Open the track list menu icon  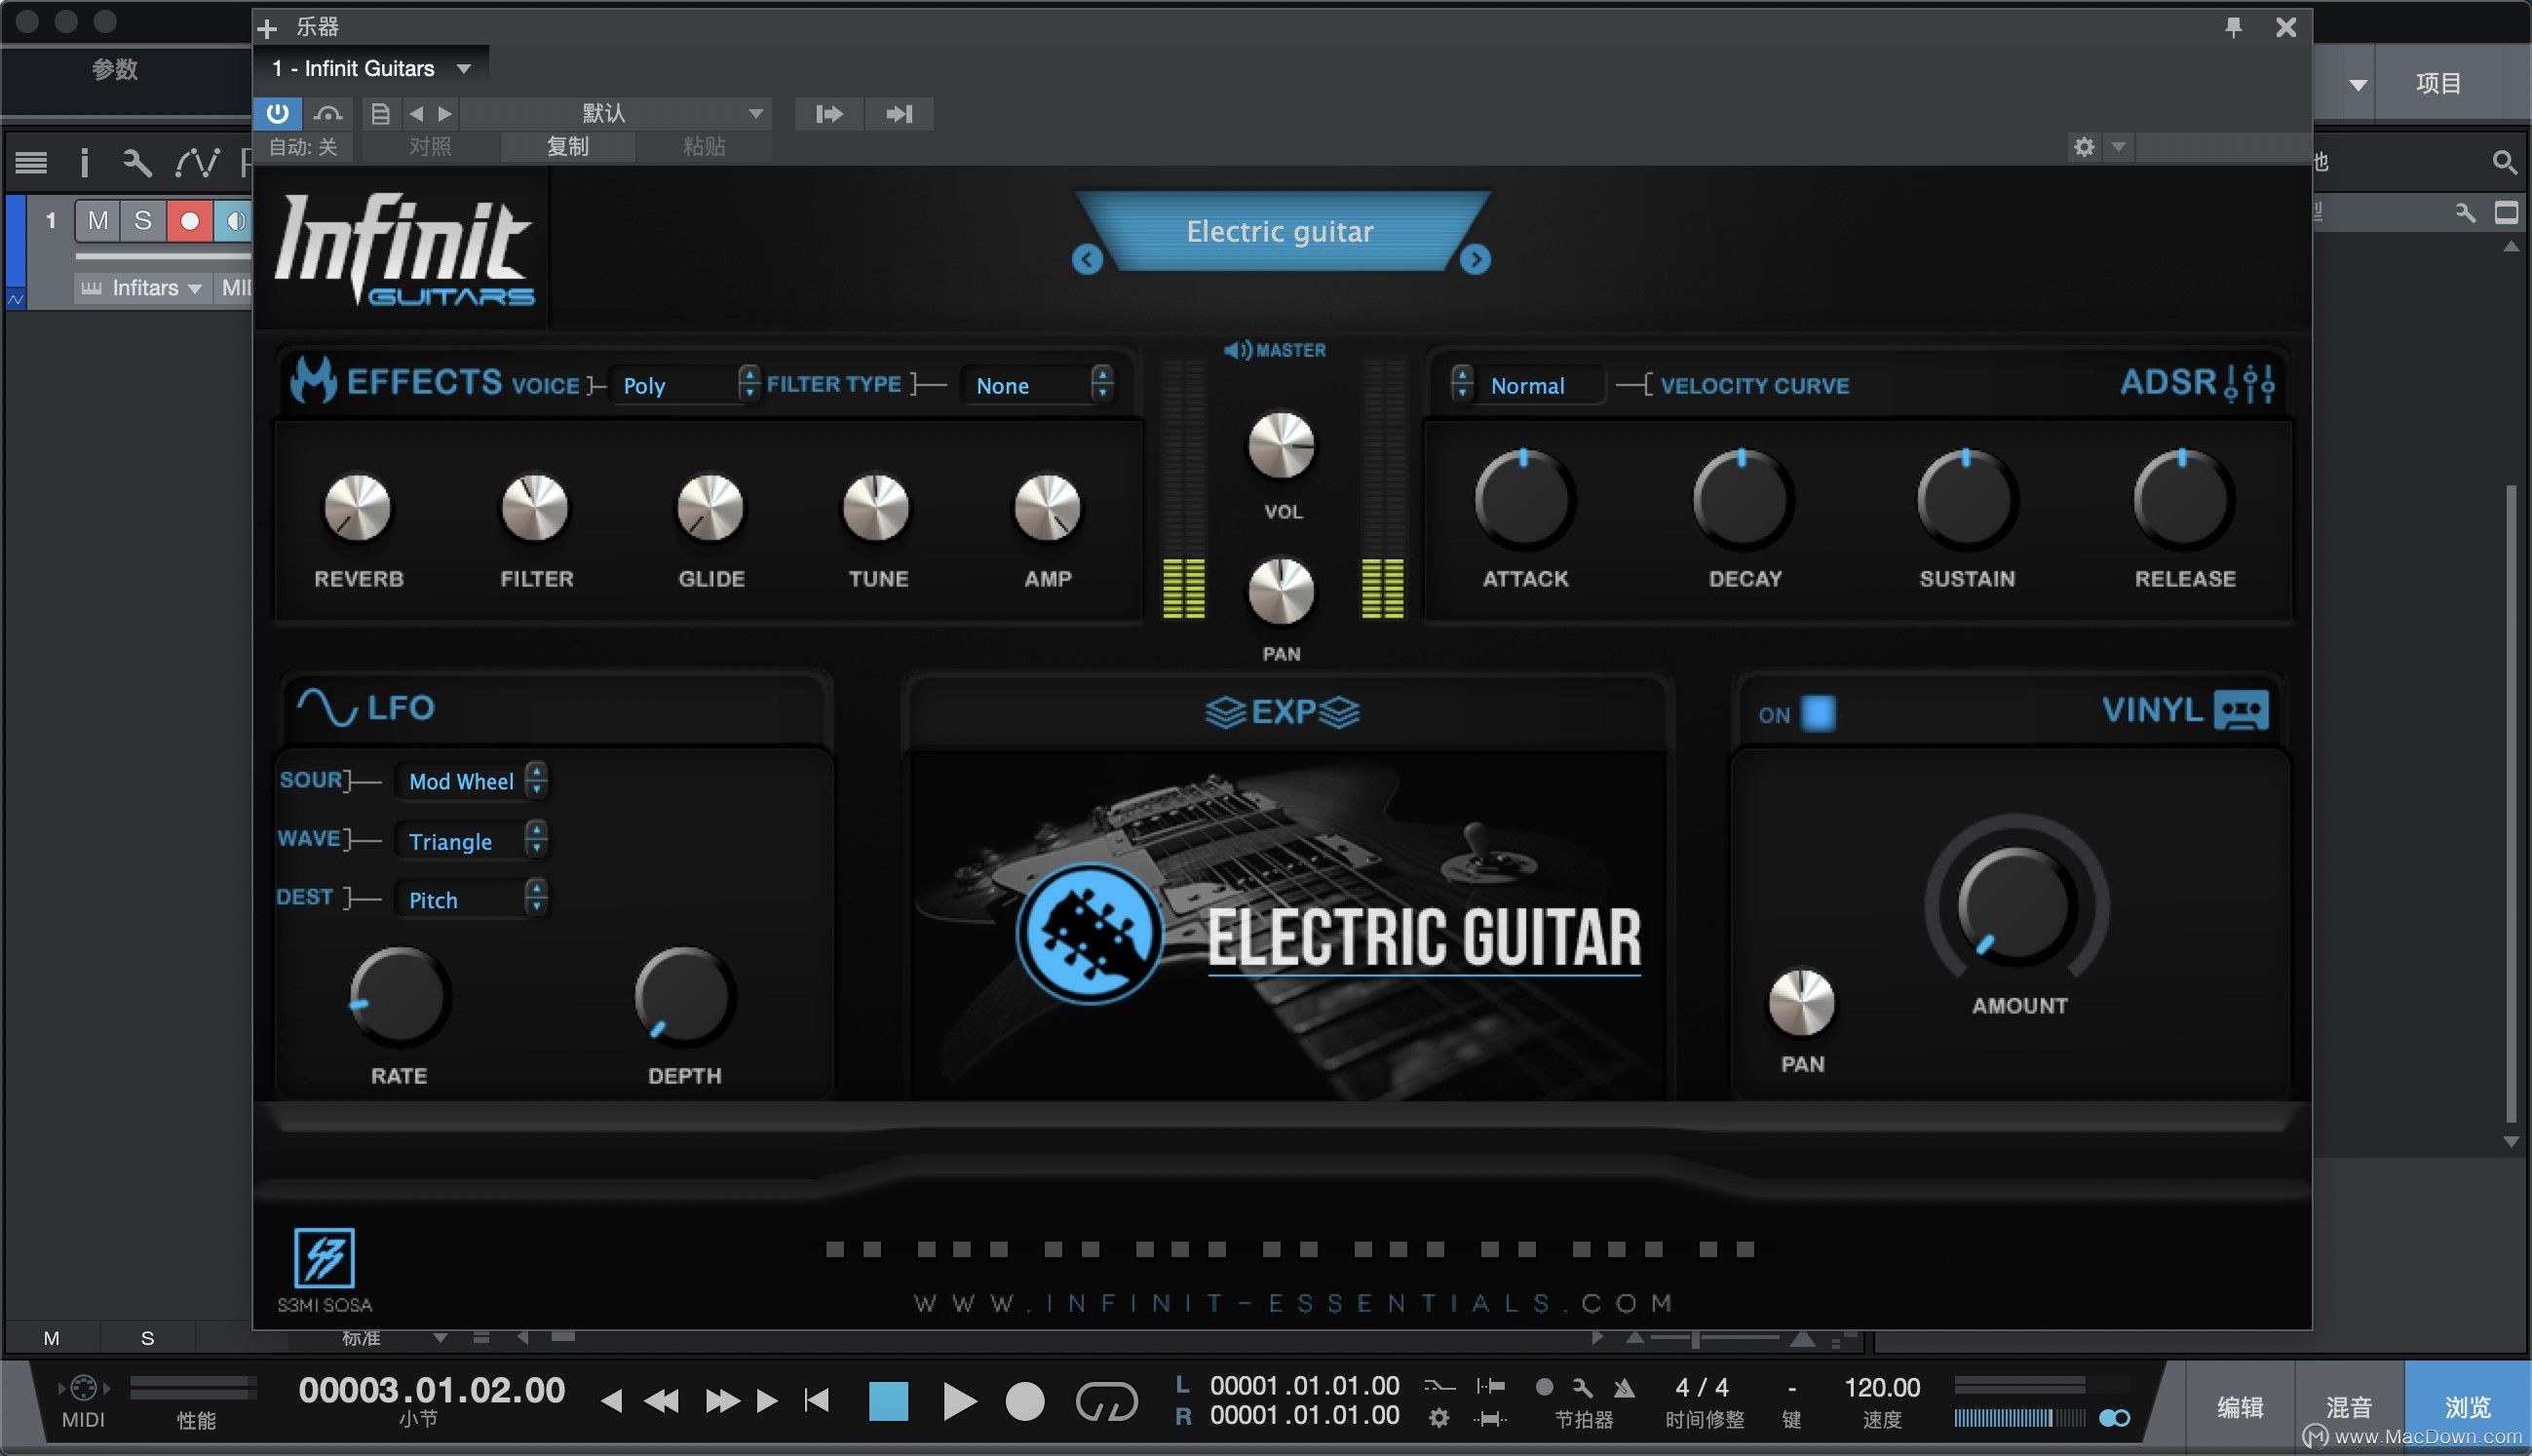pos(31,162)
